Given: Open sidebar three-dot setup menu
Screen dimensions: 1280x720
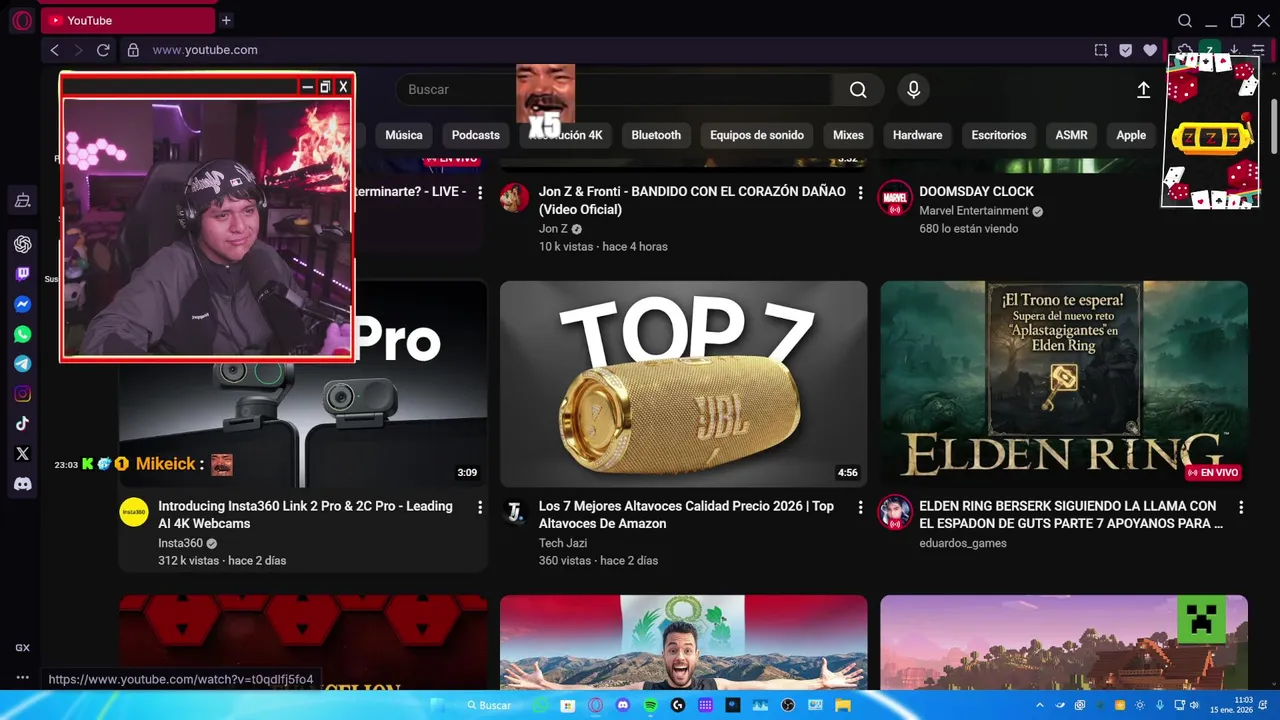Looking at the screenshot, I should [22, 678].
